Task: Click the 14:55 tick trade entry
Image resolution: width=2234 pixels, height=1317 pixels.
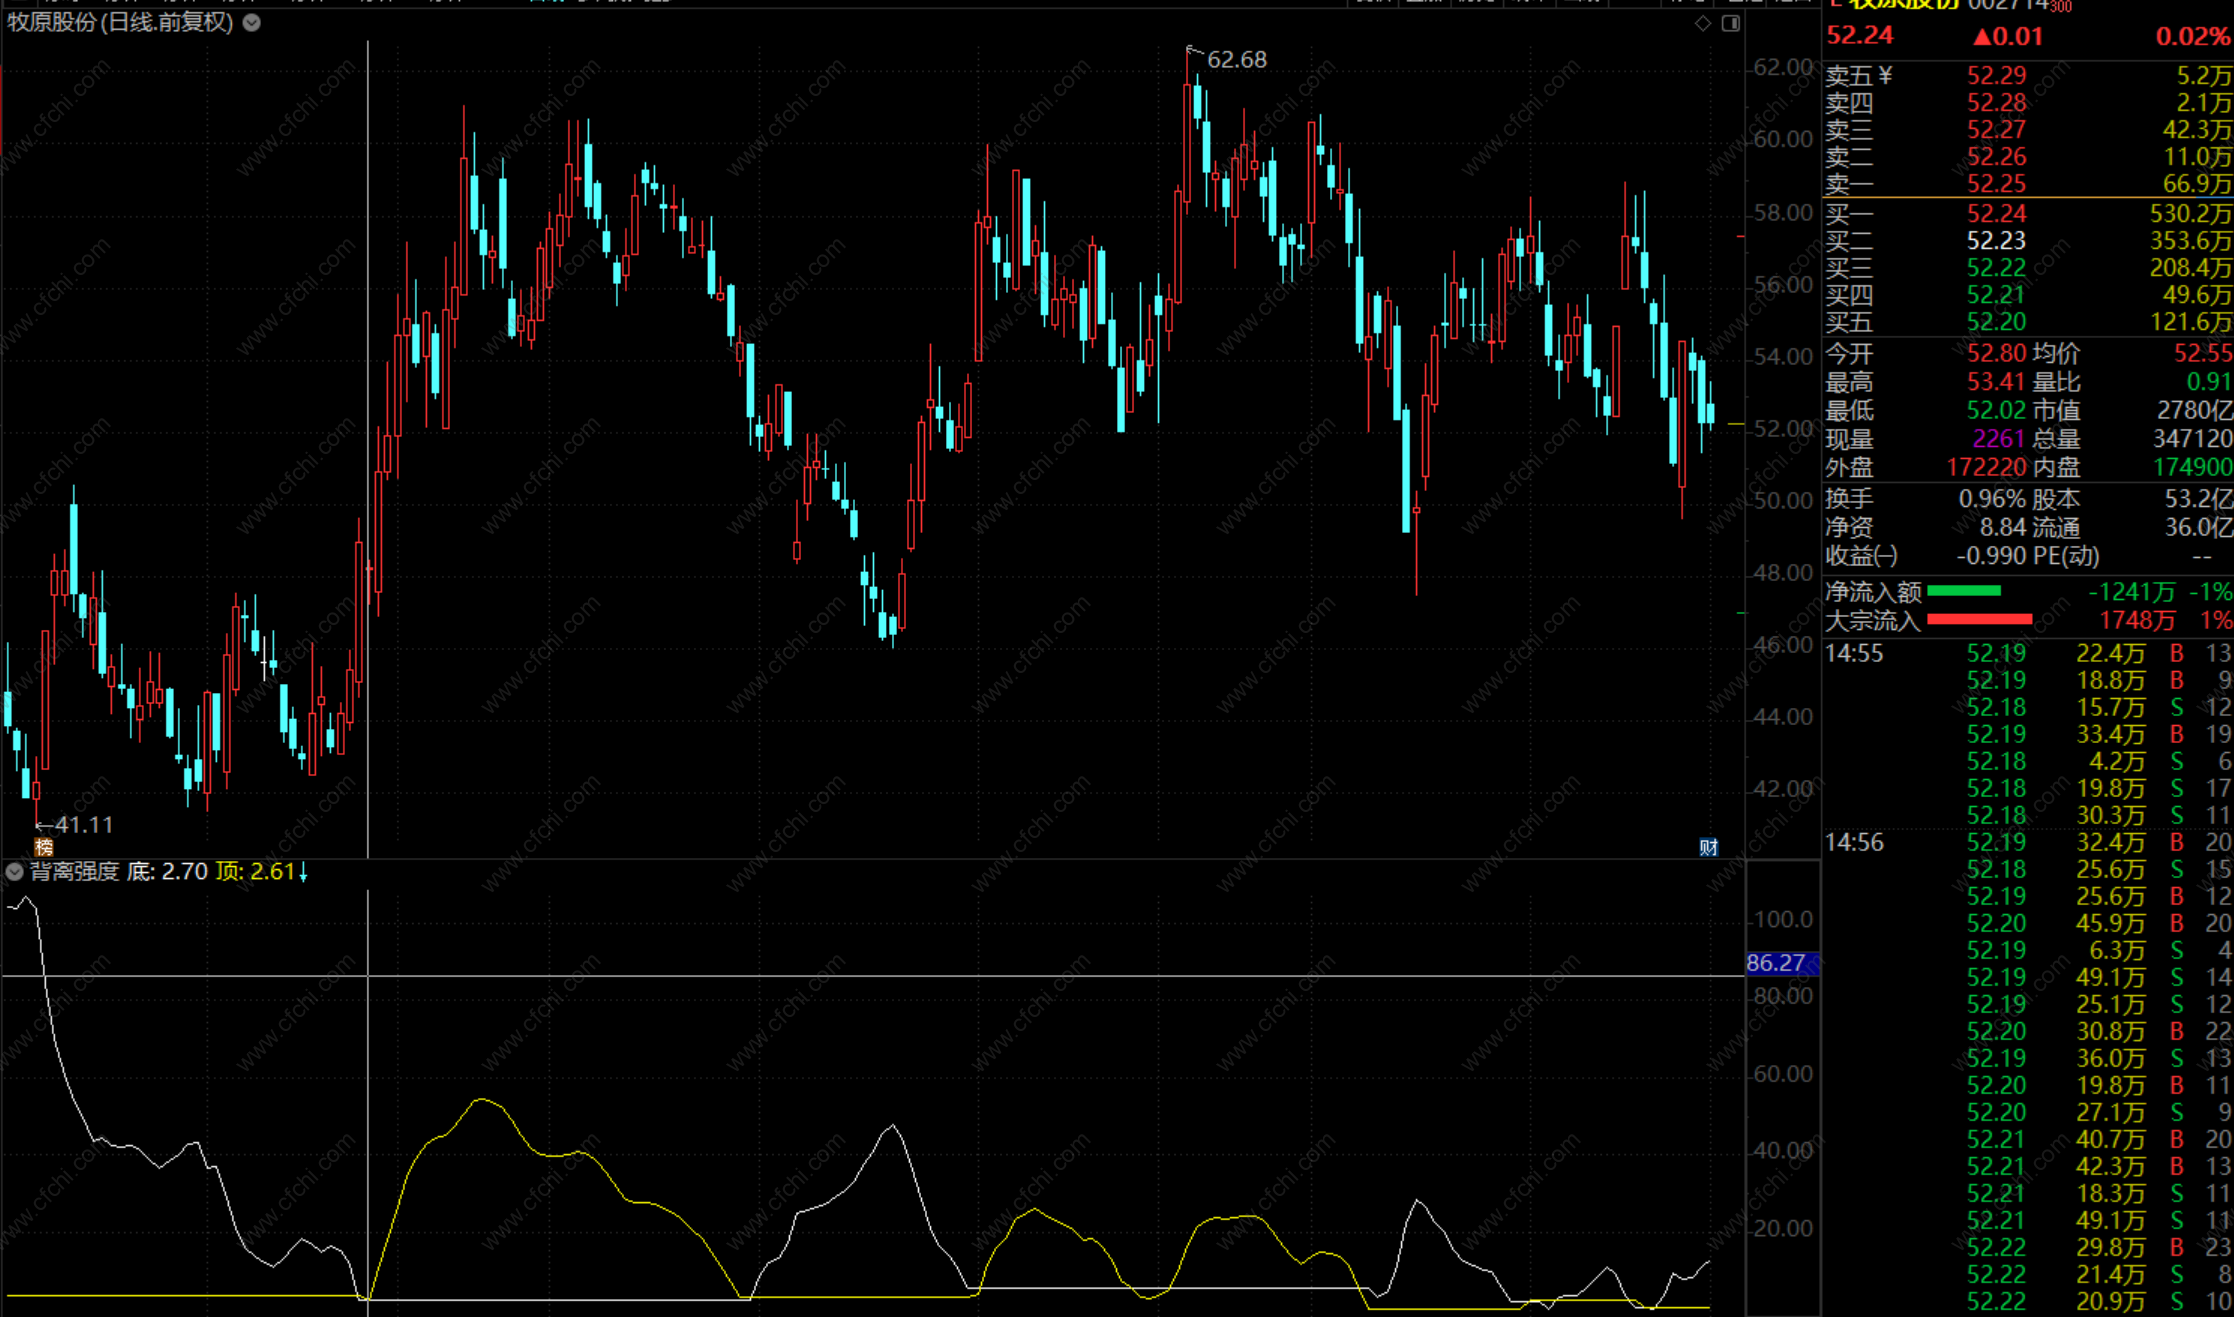Action: click(x=1854, y=654)
